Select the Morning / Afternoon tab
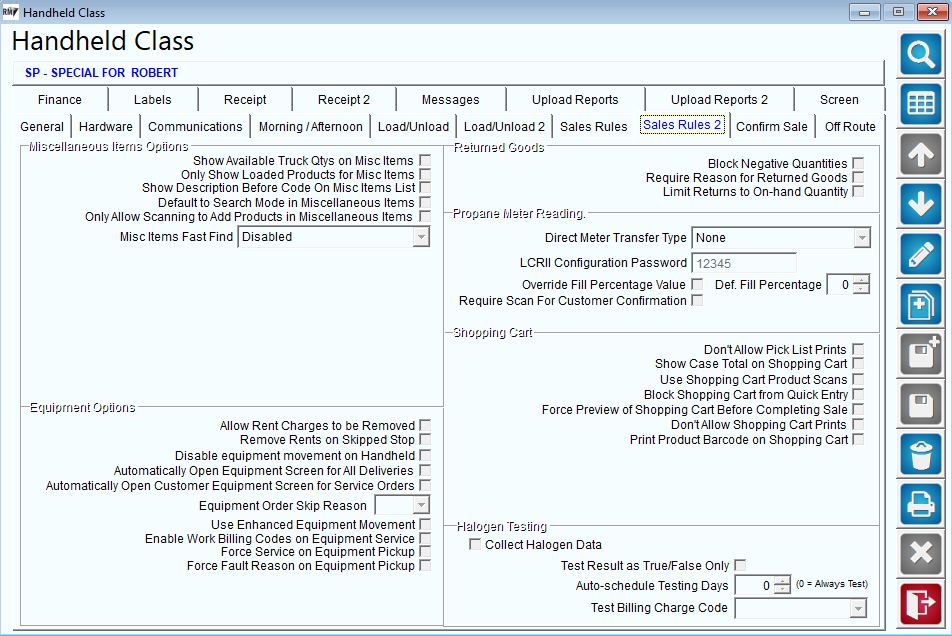Image resolution: width=952 pixels, height=636 pixels. [x=310, y=126]
